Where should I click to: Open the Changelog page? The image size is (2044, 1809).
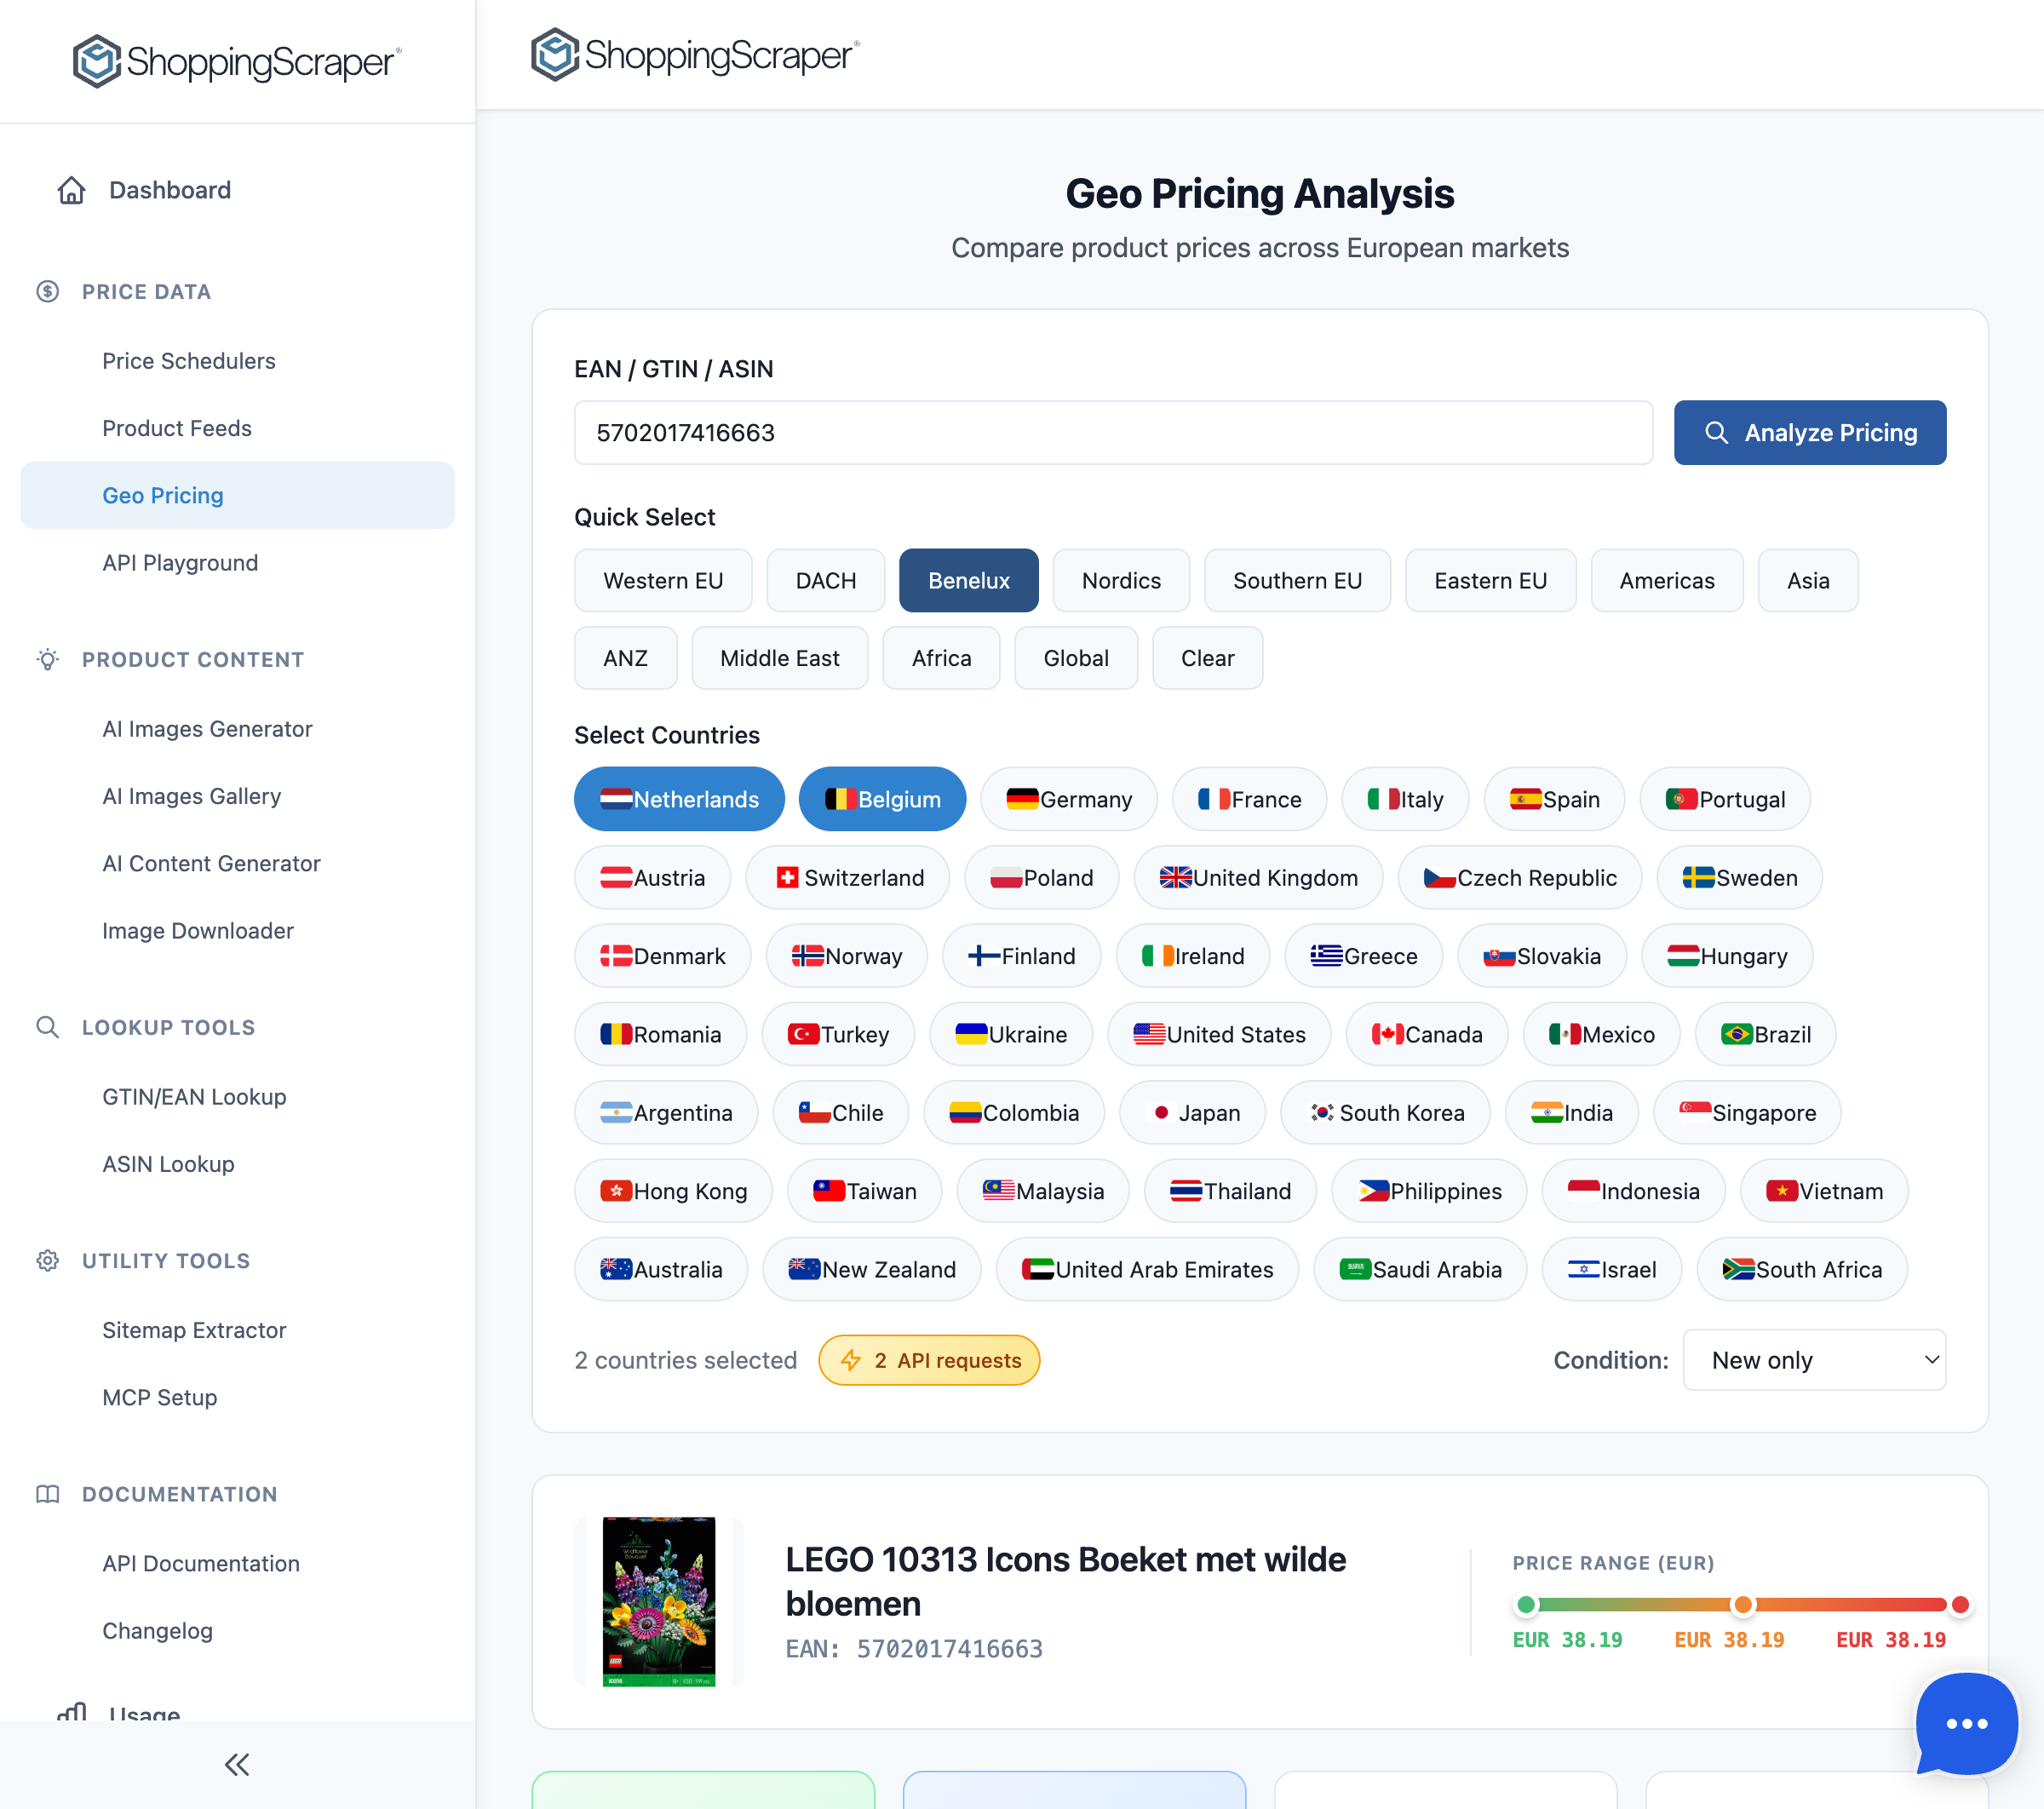tap(157, 1631)
